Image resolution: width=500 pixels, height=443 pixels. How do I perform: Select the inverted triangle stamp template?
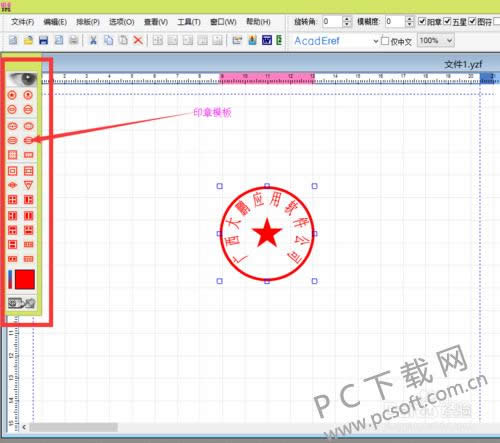click(28, 185)
